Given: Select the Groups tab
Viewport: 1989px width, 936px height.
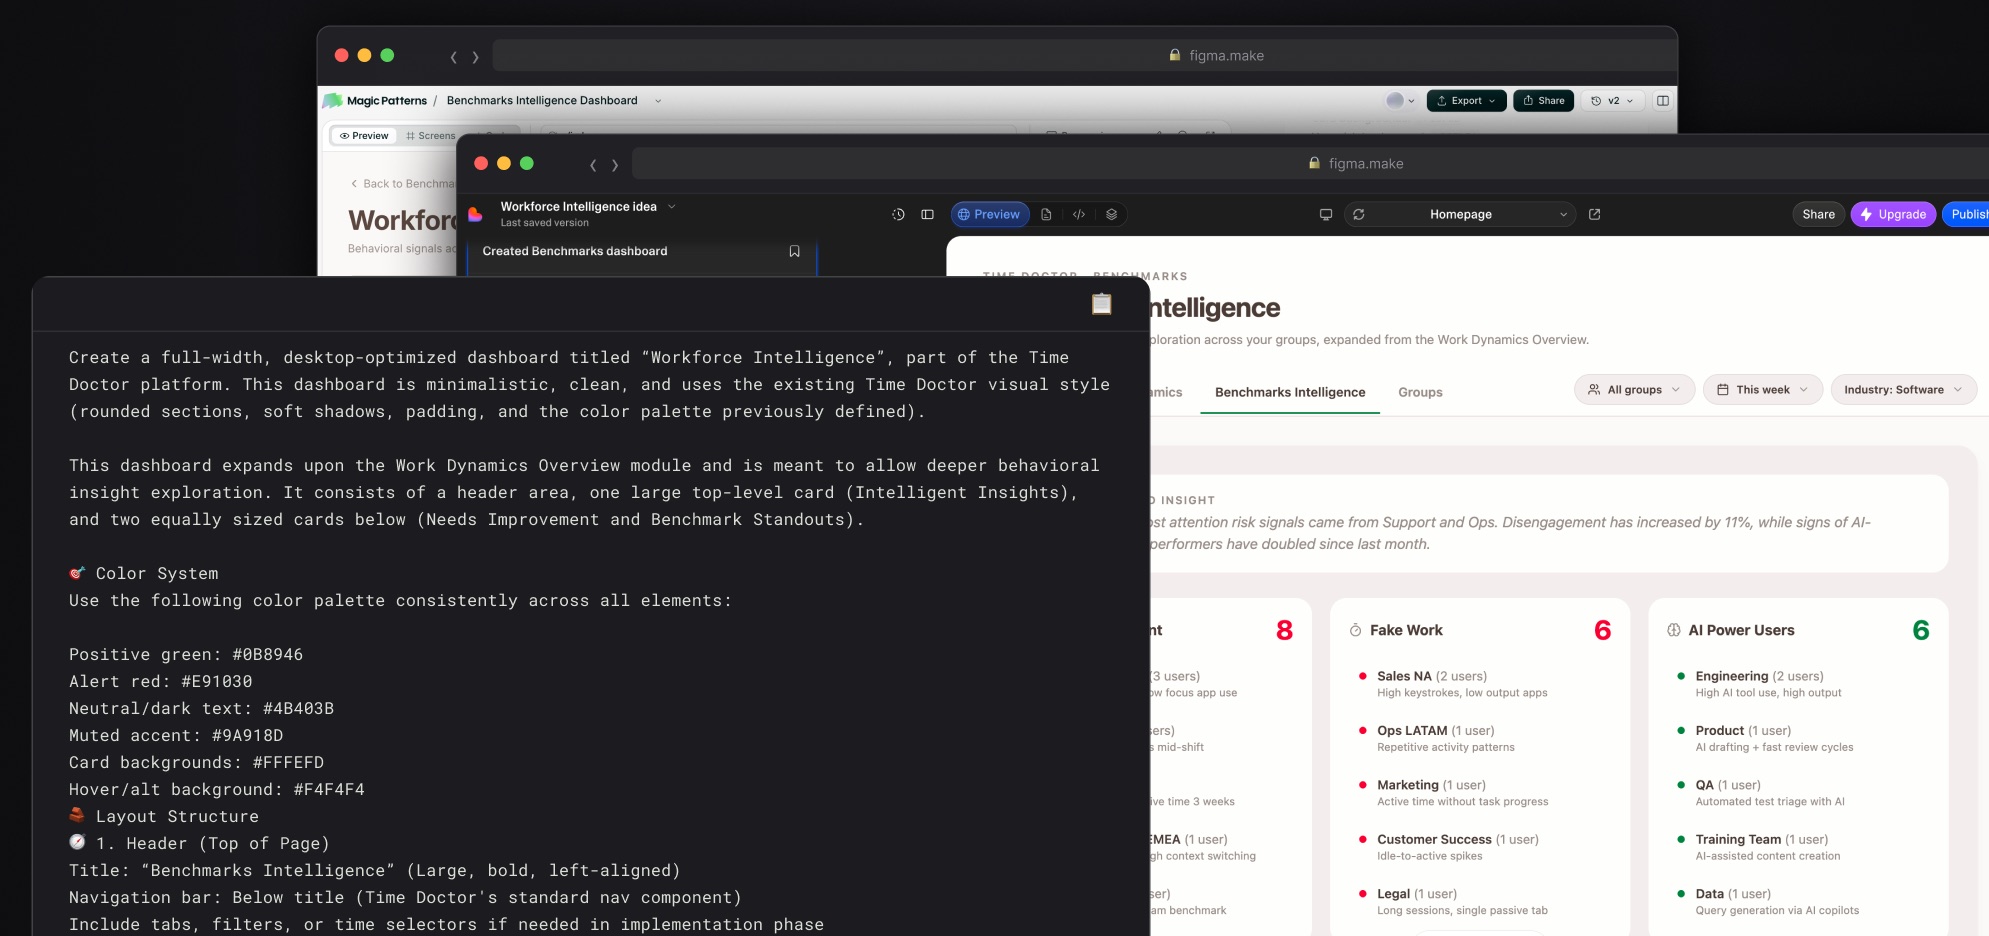Looking at the screenshot, I should [1420, 392].
